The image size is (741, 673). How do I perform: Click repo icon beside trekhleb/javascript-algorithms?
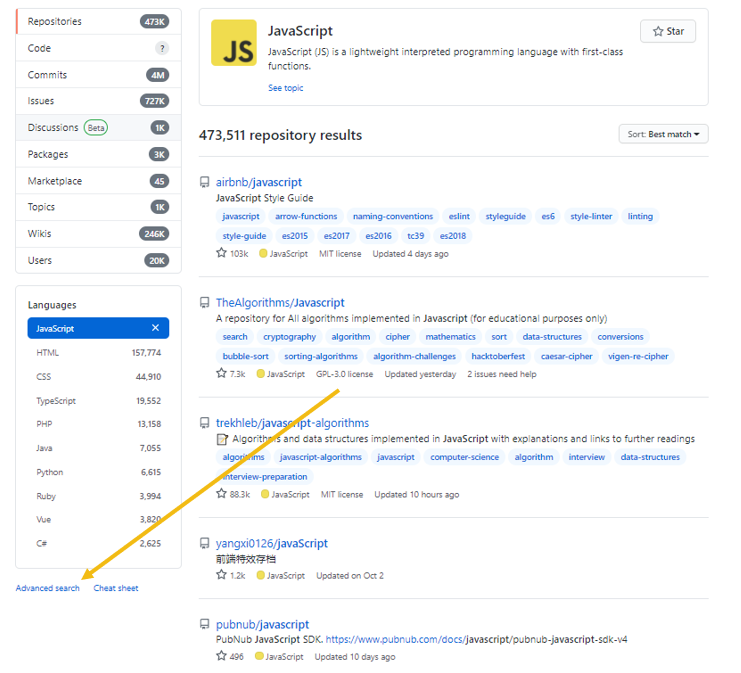pos(205,423)
